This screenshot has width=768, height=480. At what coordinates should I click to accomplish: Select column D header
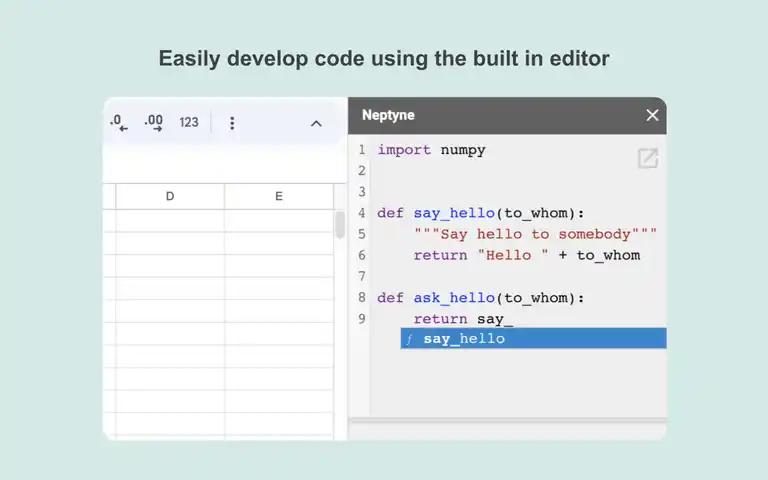coord(170,196)
